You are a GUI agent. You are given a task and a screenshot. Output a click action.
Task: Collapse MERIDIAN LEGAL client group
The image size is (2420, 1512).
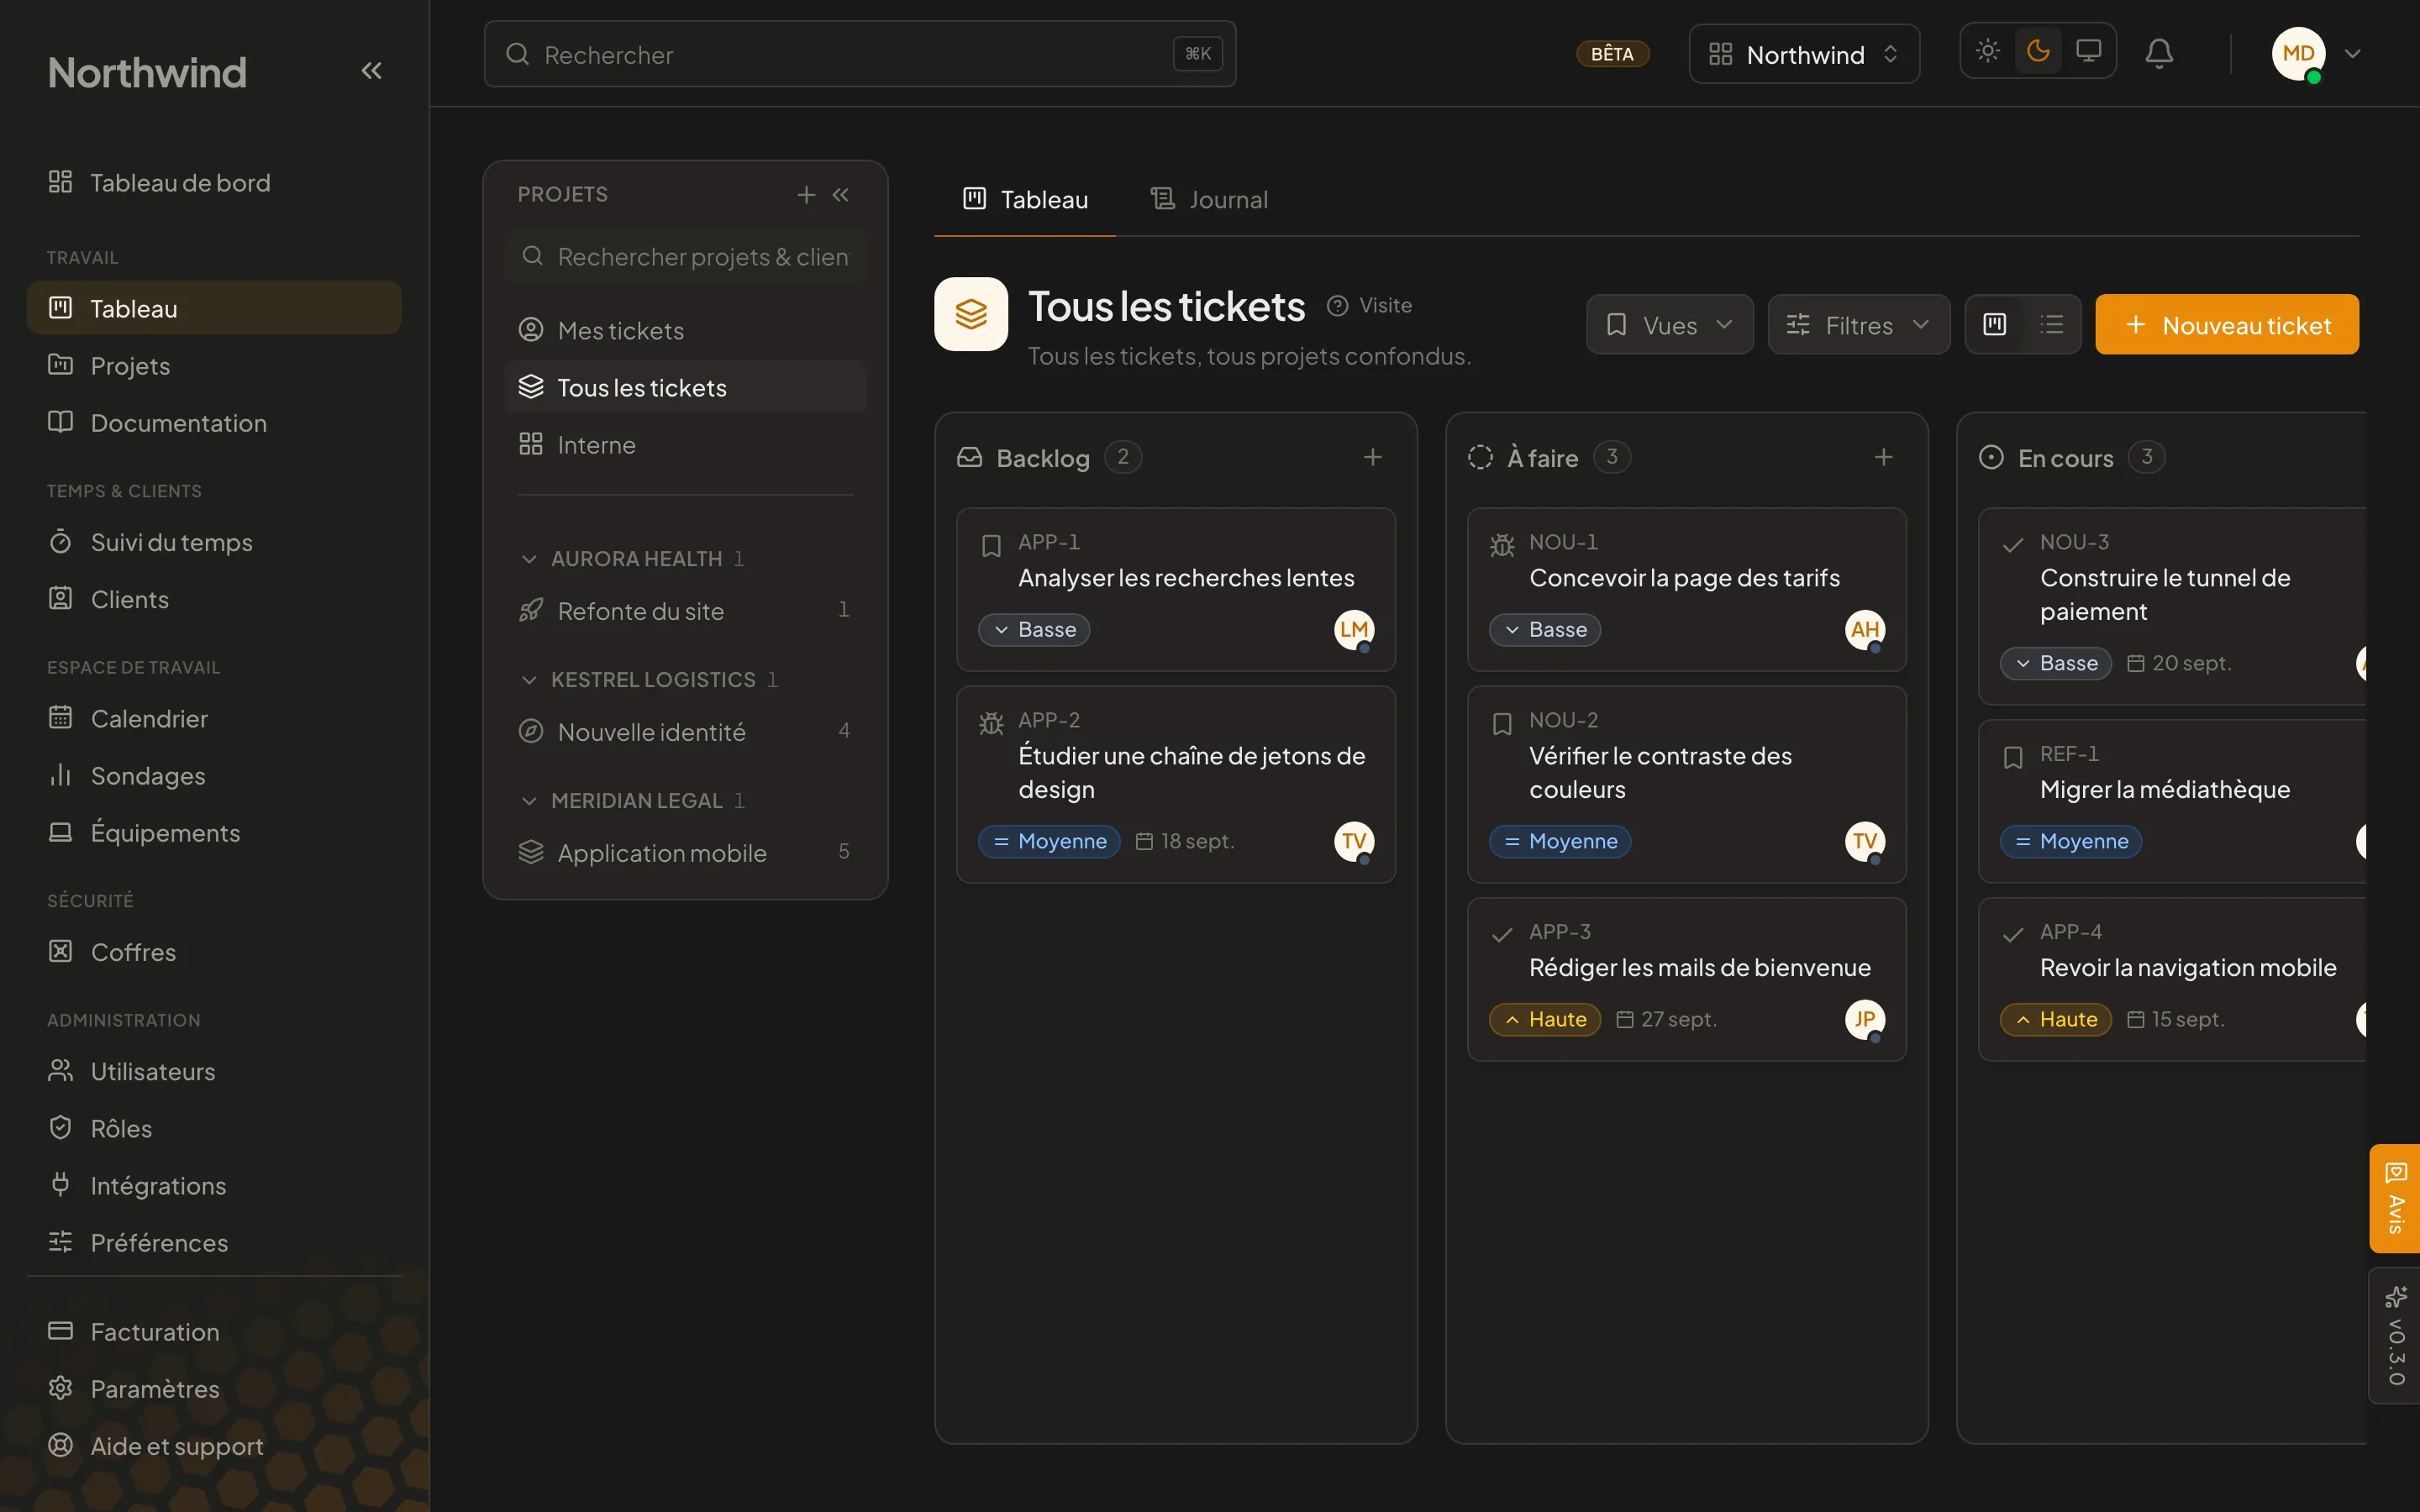click(632, 800)
